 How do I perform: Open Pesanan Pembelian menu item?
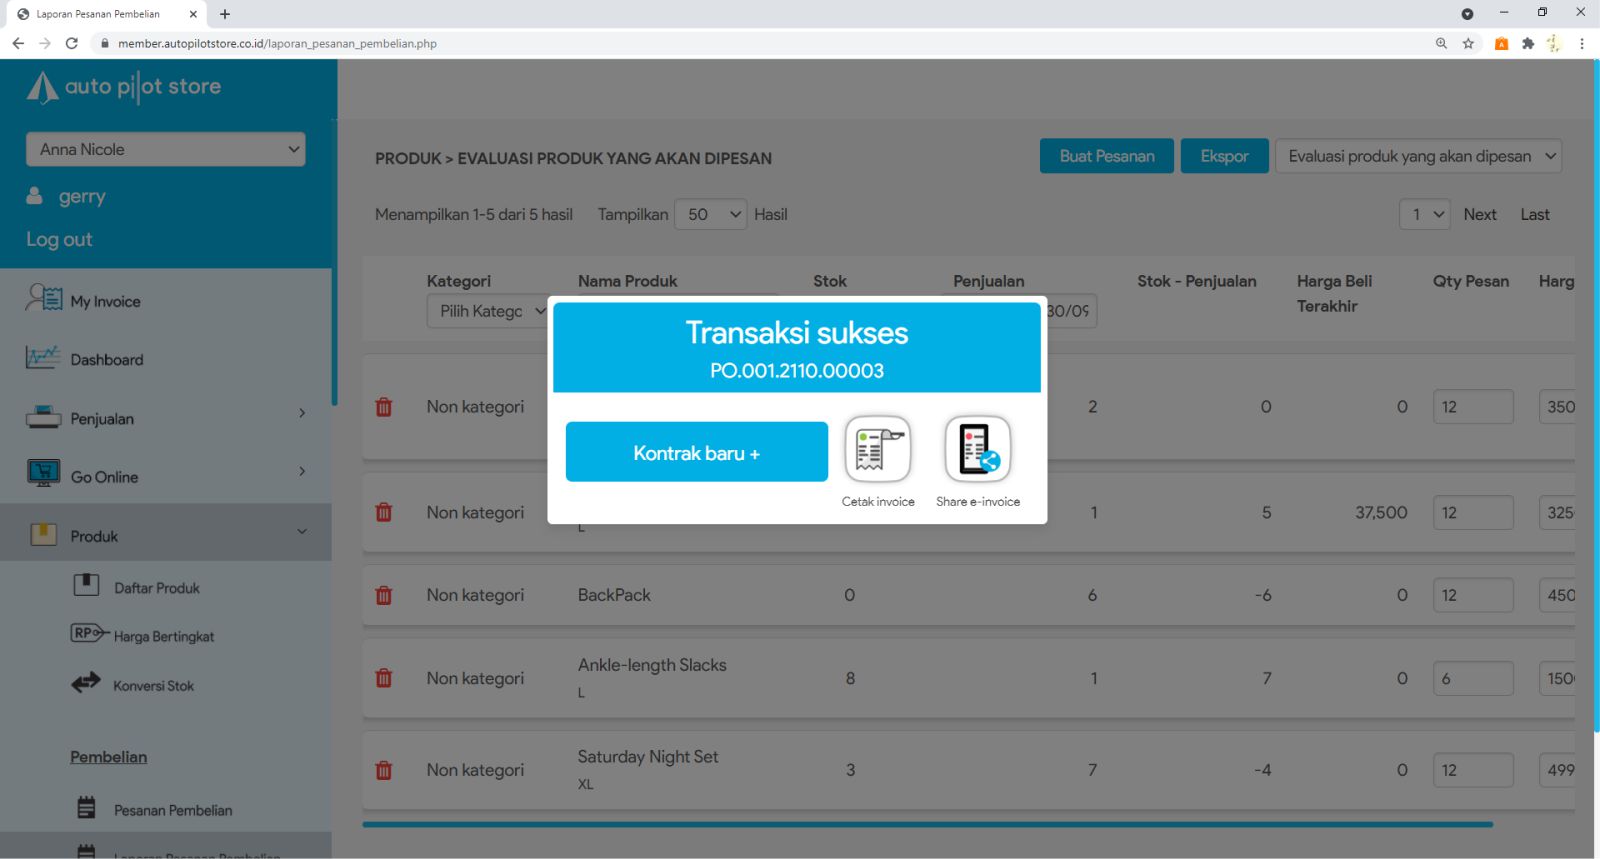(x=172, y=810)
